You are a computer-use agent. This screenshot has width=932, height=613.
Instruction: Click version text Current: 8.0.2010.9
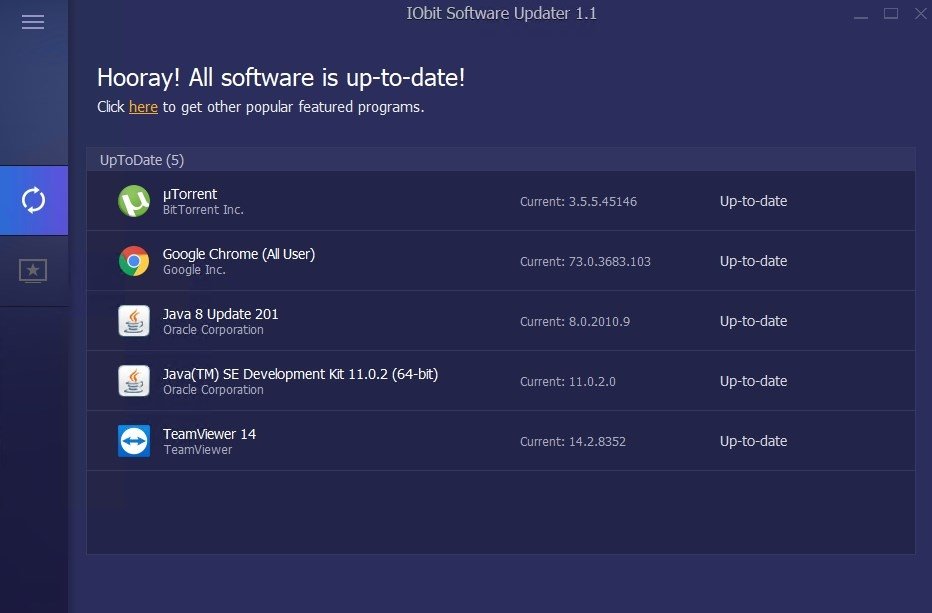[x=575, y=322]
